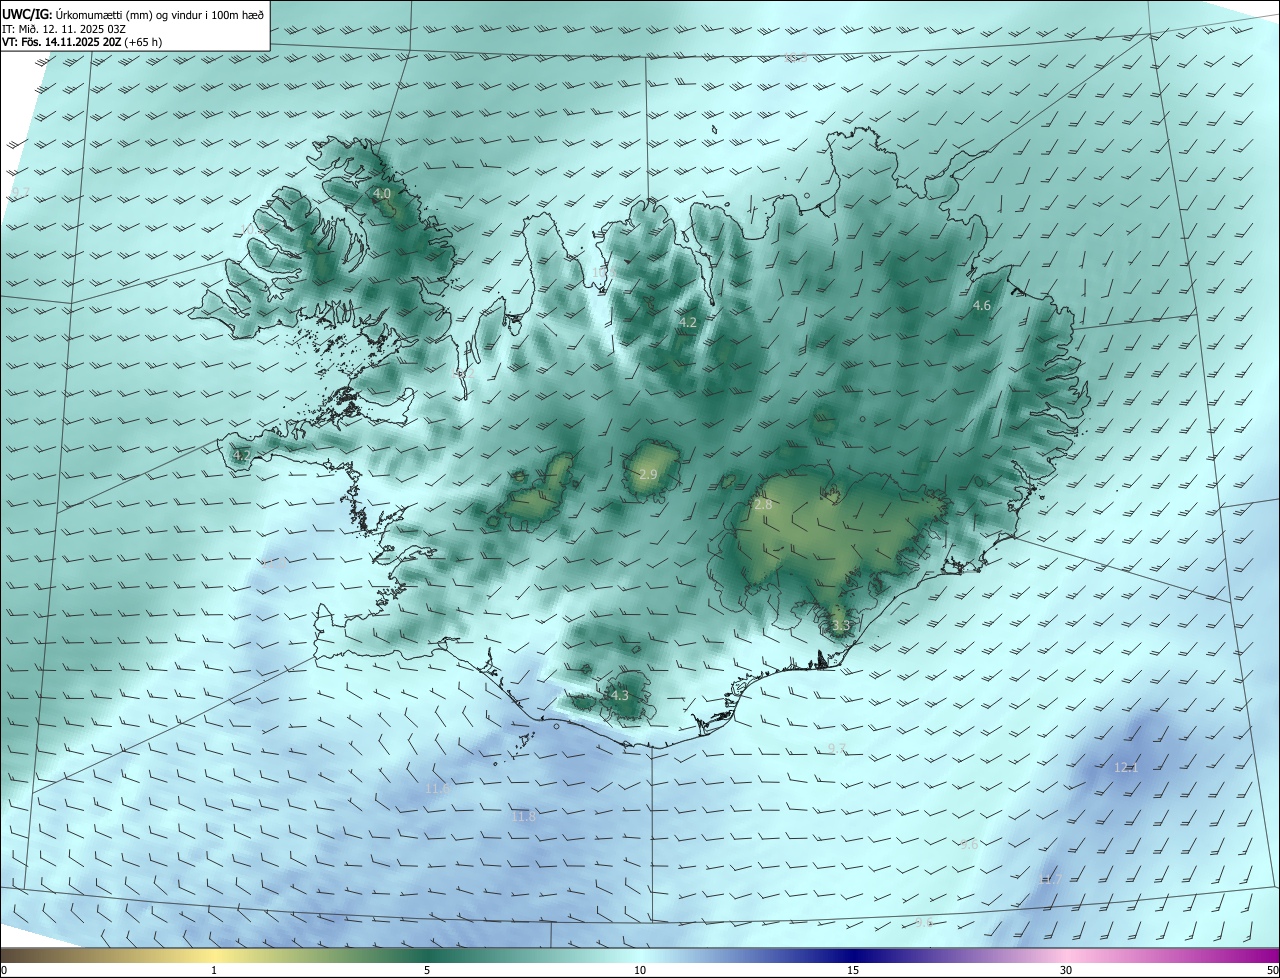The image size is (1280, 978).
Task: Click the 4.0 value label in the Westfjords
Action: pos(382,193)
